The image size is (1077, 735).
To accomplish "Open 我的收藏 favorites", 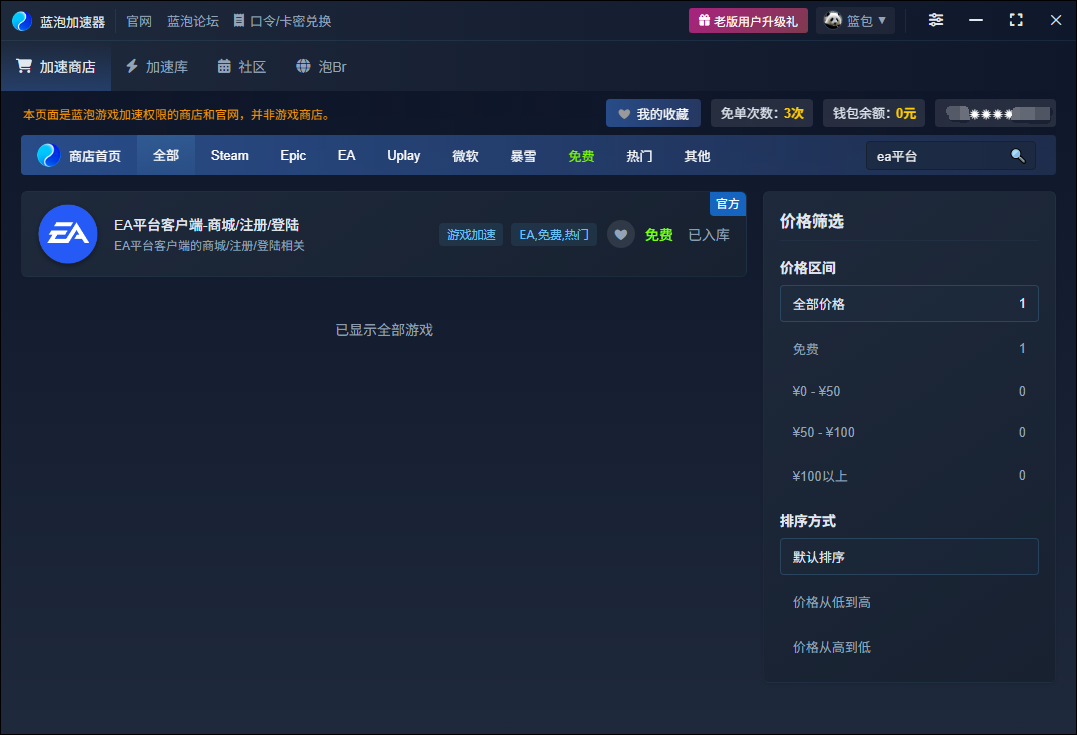I will click(653, 113).
